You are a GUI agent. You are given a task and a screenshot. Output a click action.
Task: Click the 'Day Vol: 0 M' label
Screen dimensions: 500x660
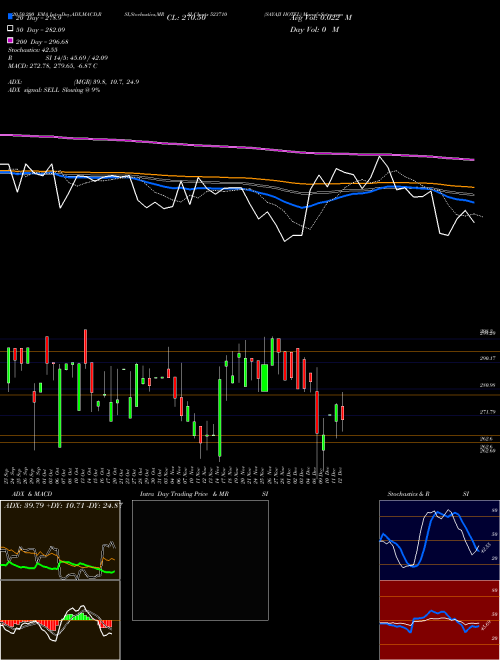coord(314,30)
